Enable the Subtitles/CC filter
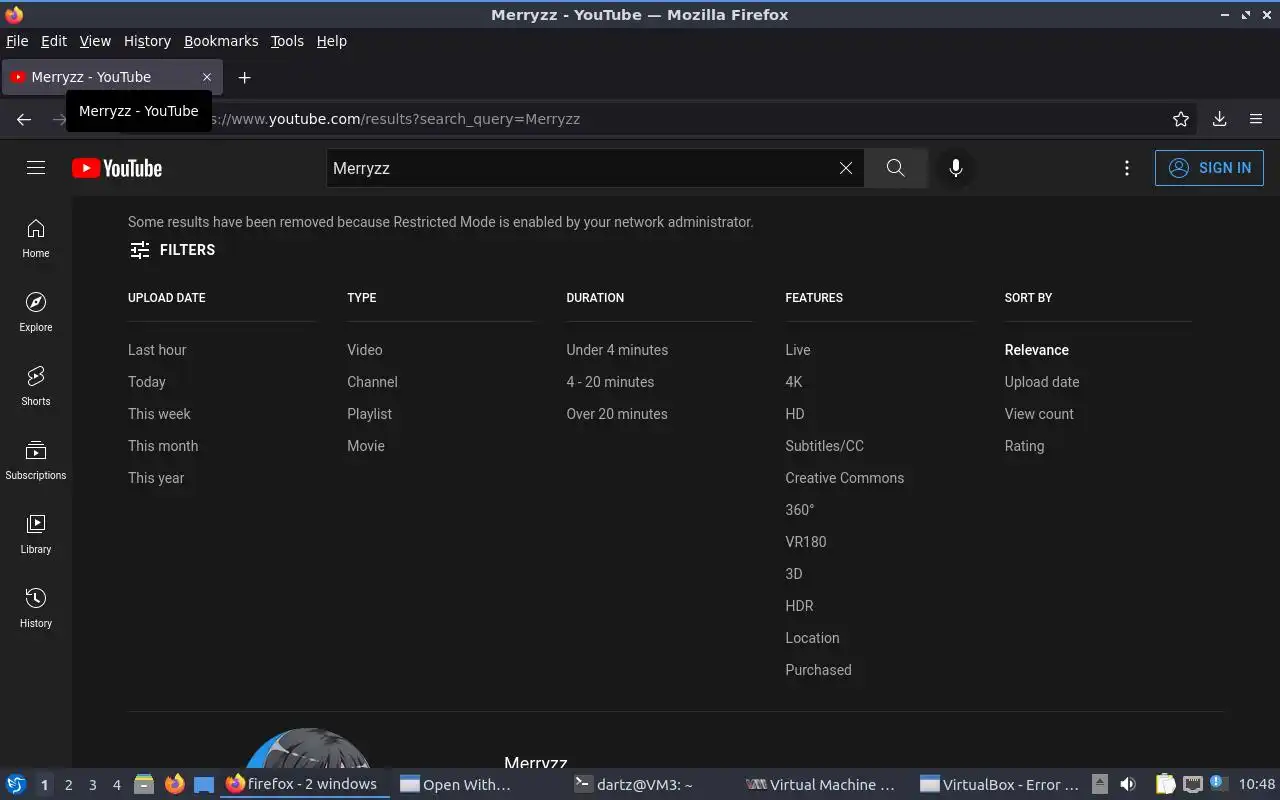Viewport: 1280px width, 800px height. pos(825,446)
